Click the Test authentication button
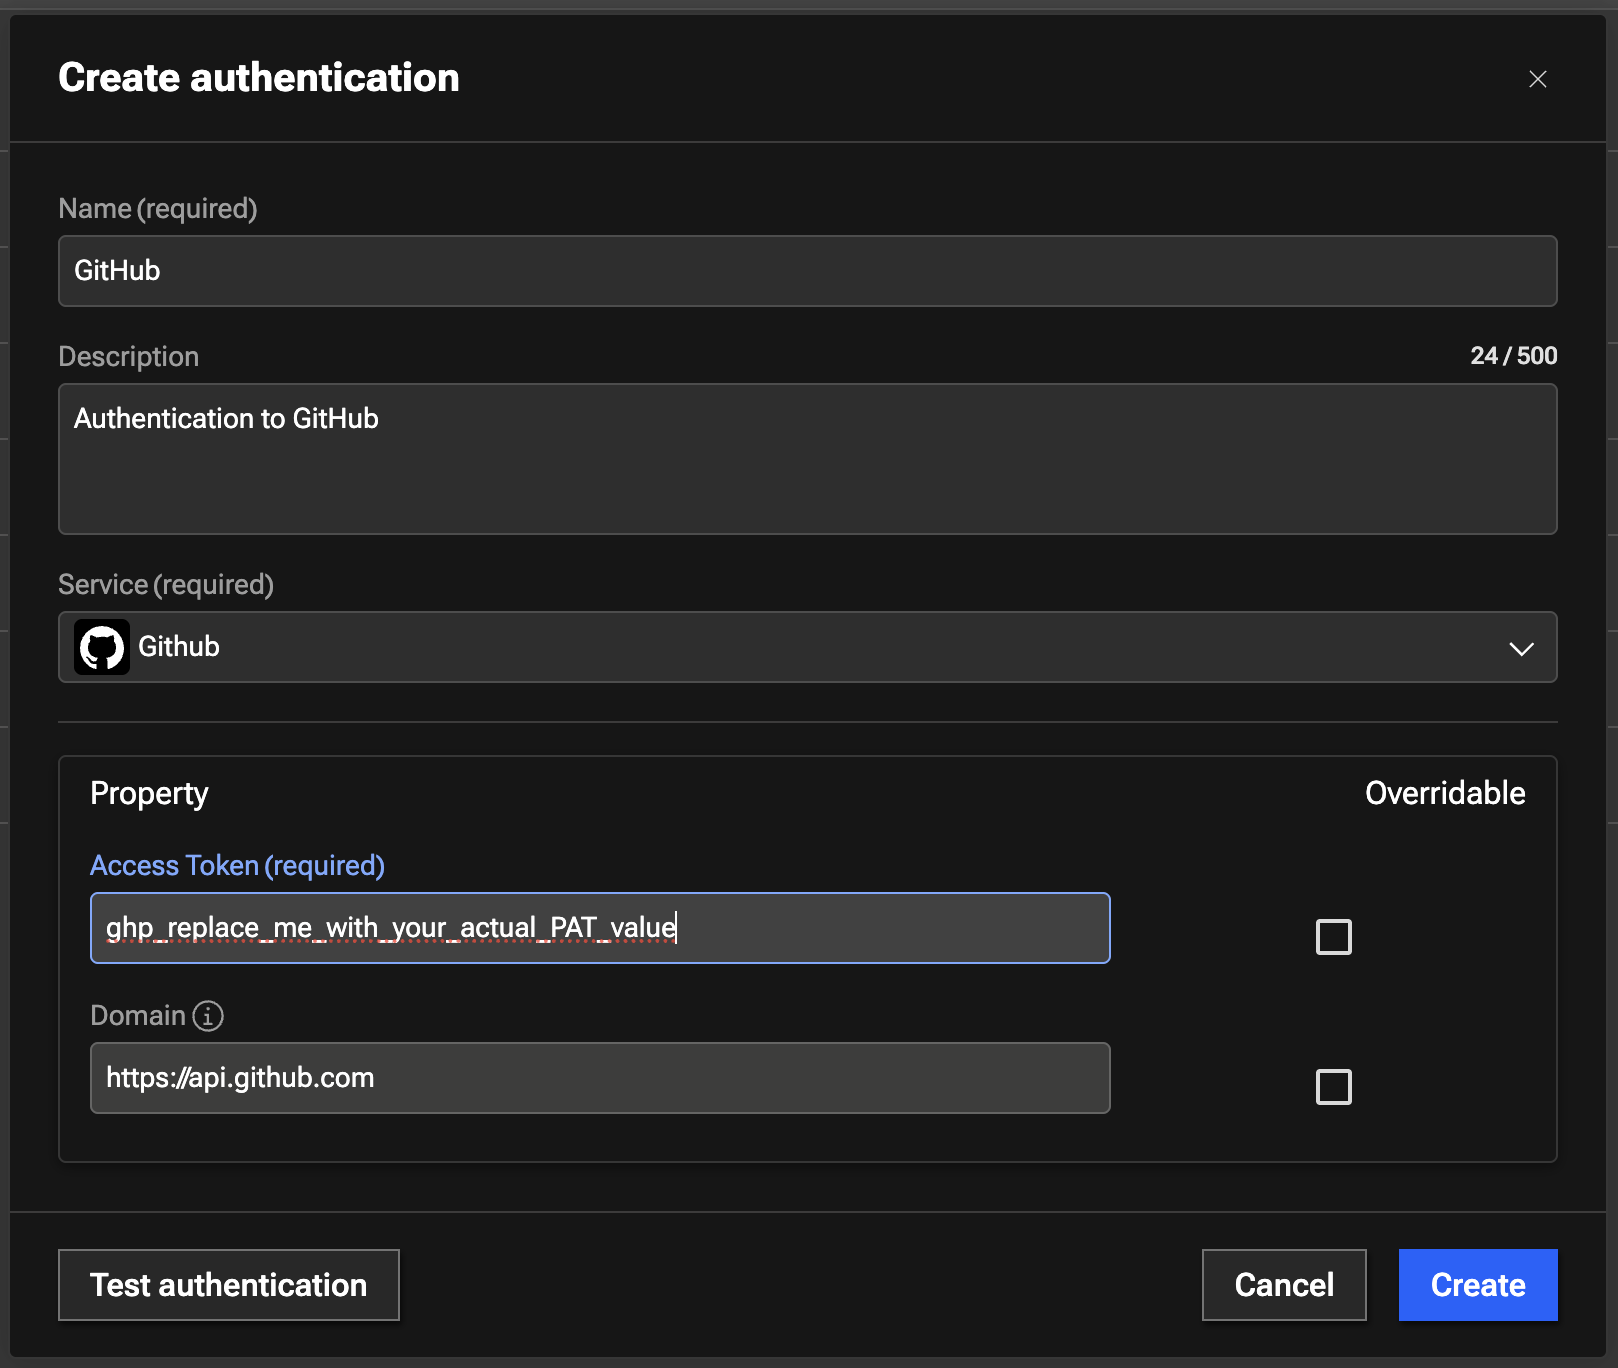The height and width of the screenshot is (1368, 1618). pyautogui.click(x=229, y=1285)
